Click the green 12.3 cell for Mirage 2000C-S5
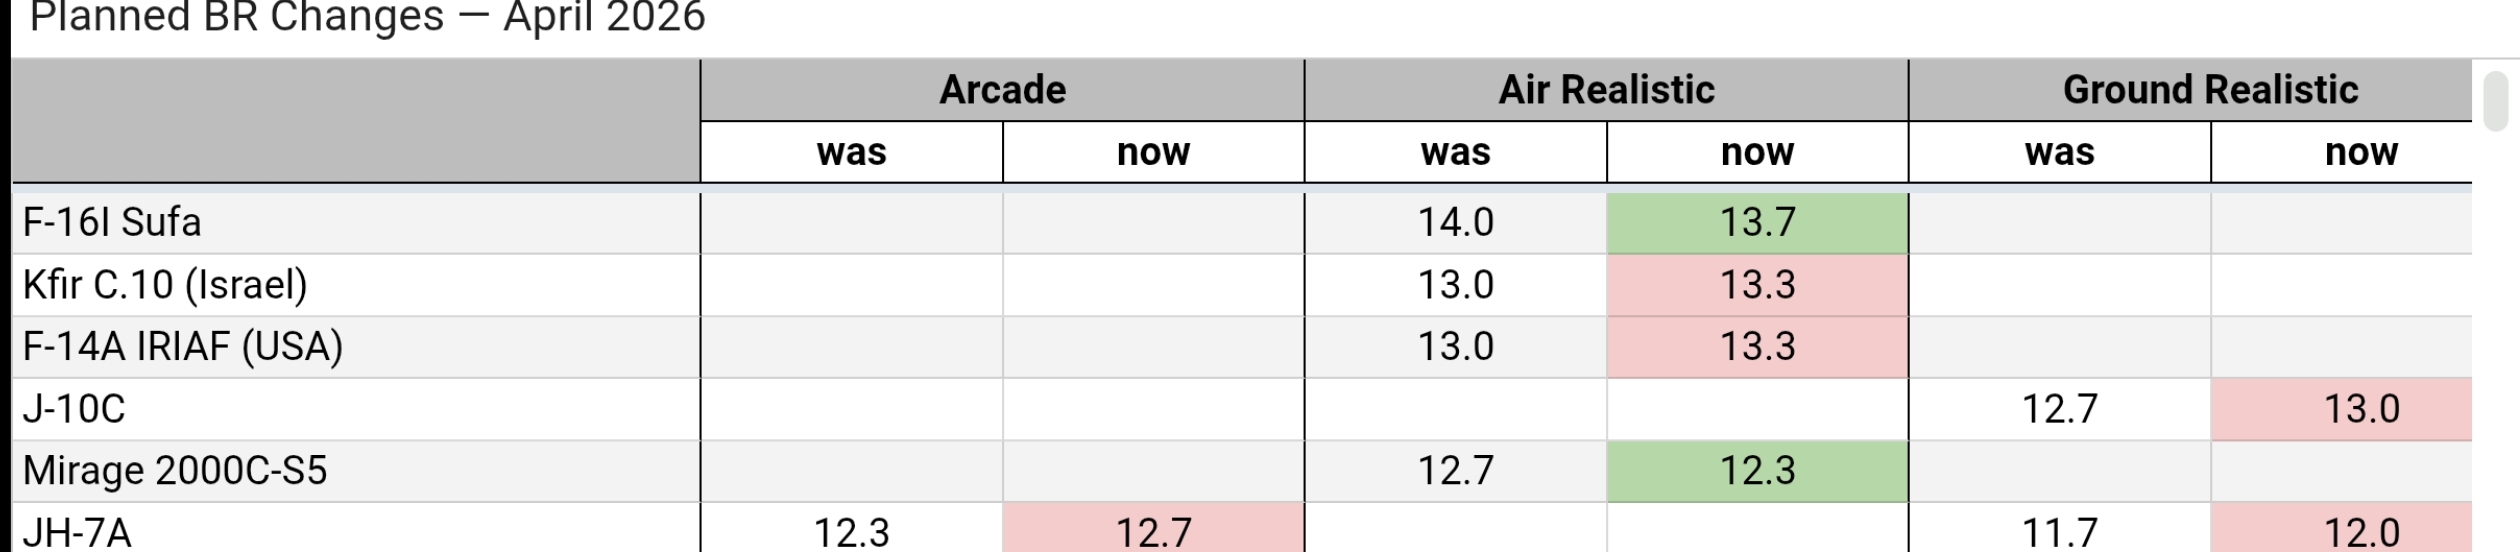This screenshot has height=552, width=2520. point(1757,471)
